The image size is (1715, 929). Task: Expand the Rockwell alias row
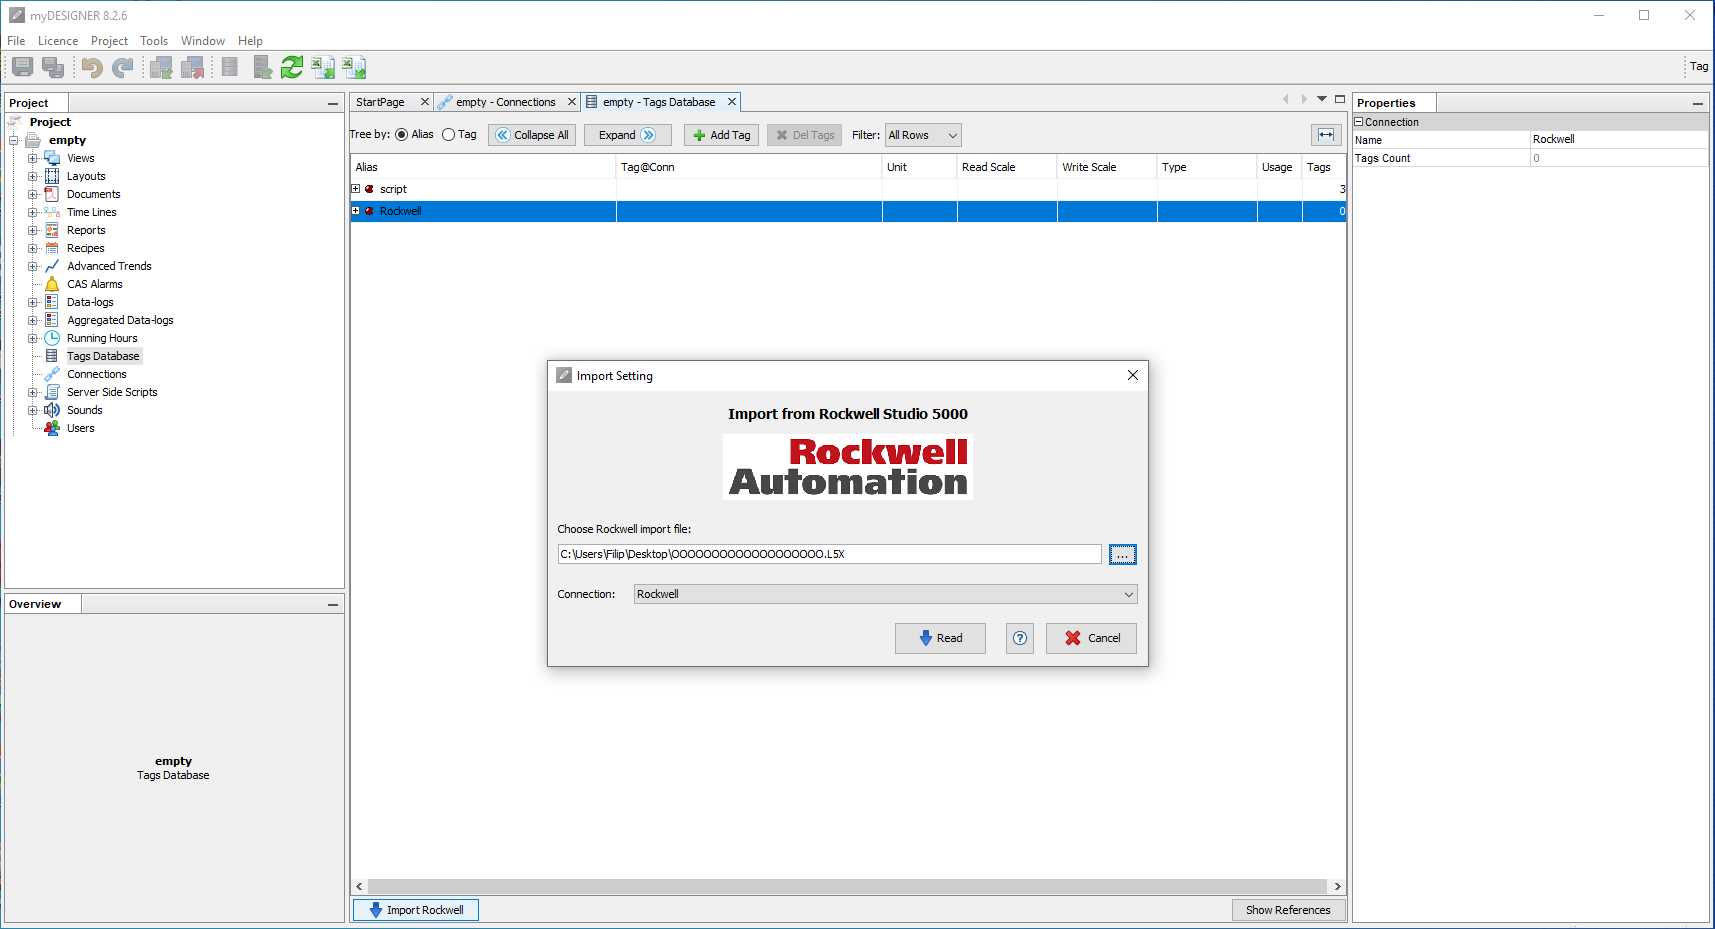[356, 211]
